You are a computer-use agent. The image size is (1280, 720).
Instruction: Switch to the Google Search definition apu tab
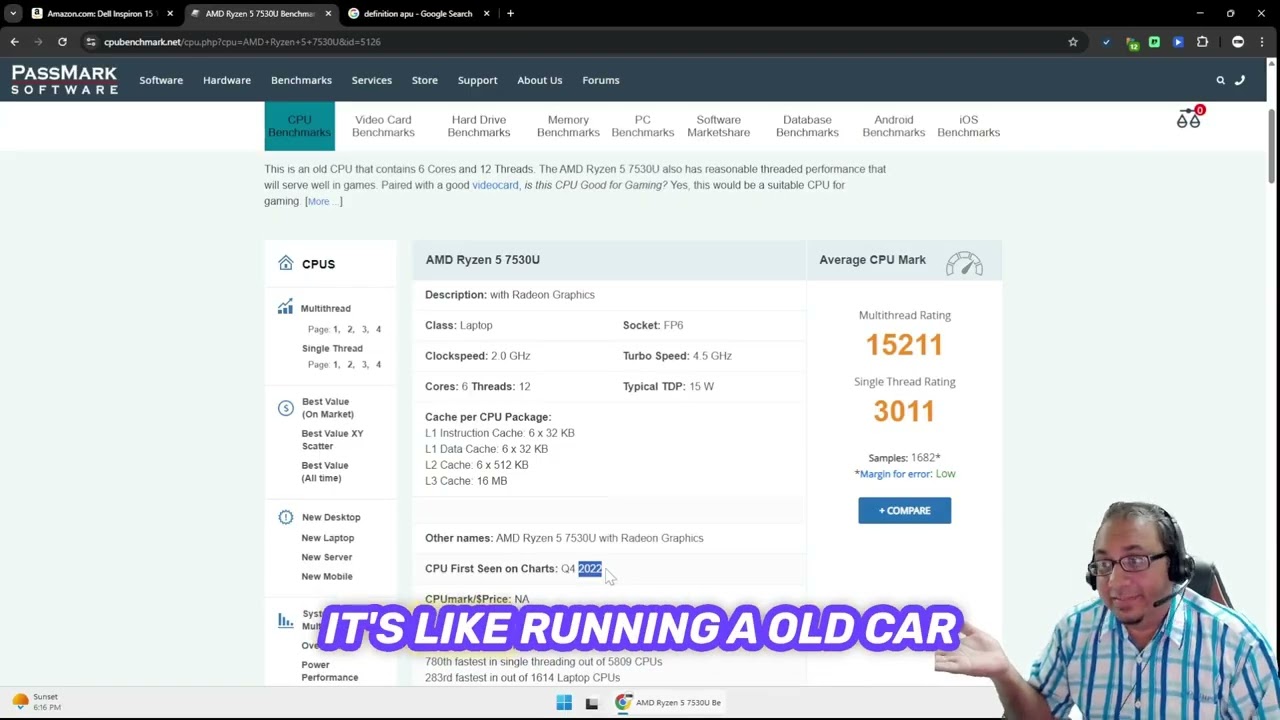click(x=417, y=14)
